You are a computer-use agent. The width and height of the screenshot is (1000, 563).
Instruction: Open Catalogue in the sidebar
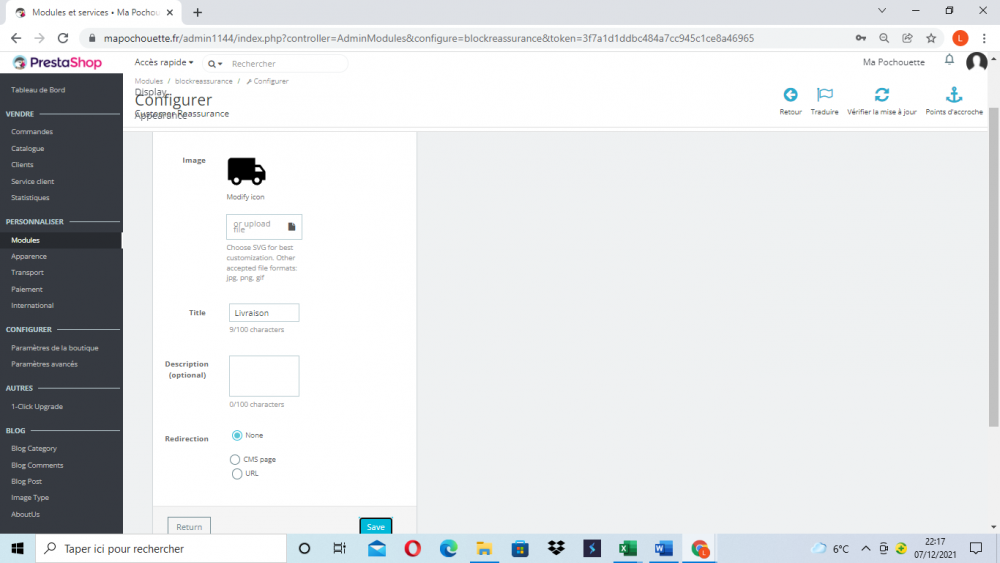27,149
